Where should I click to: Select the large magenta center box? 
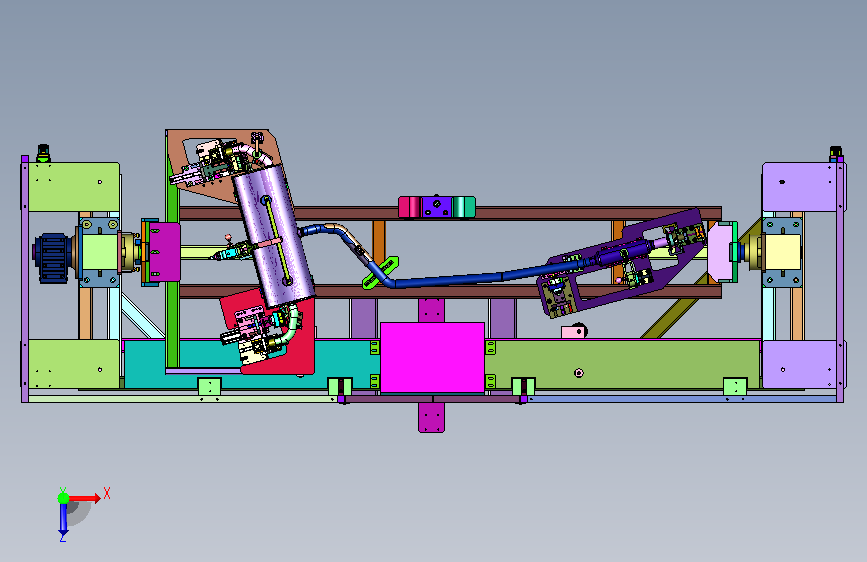[x=432, y=358]
